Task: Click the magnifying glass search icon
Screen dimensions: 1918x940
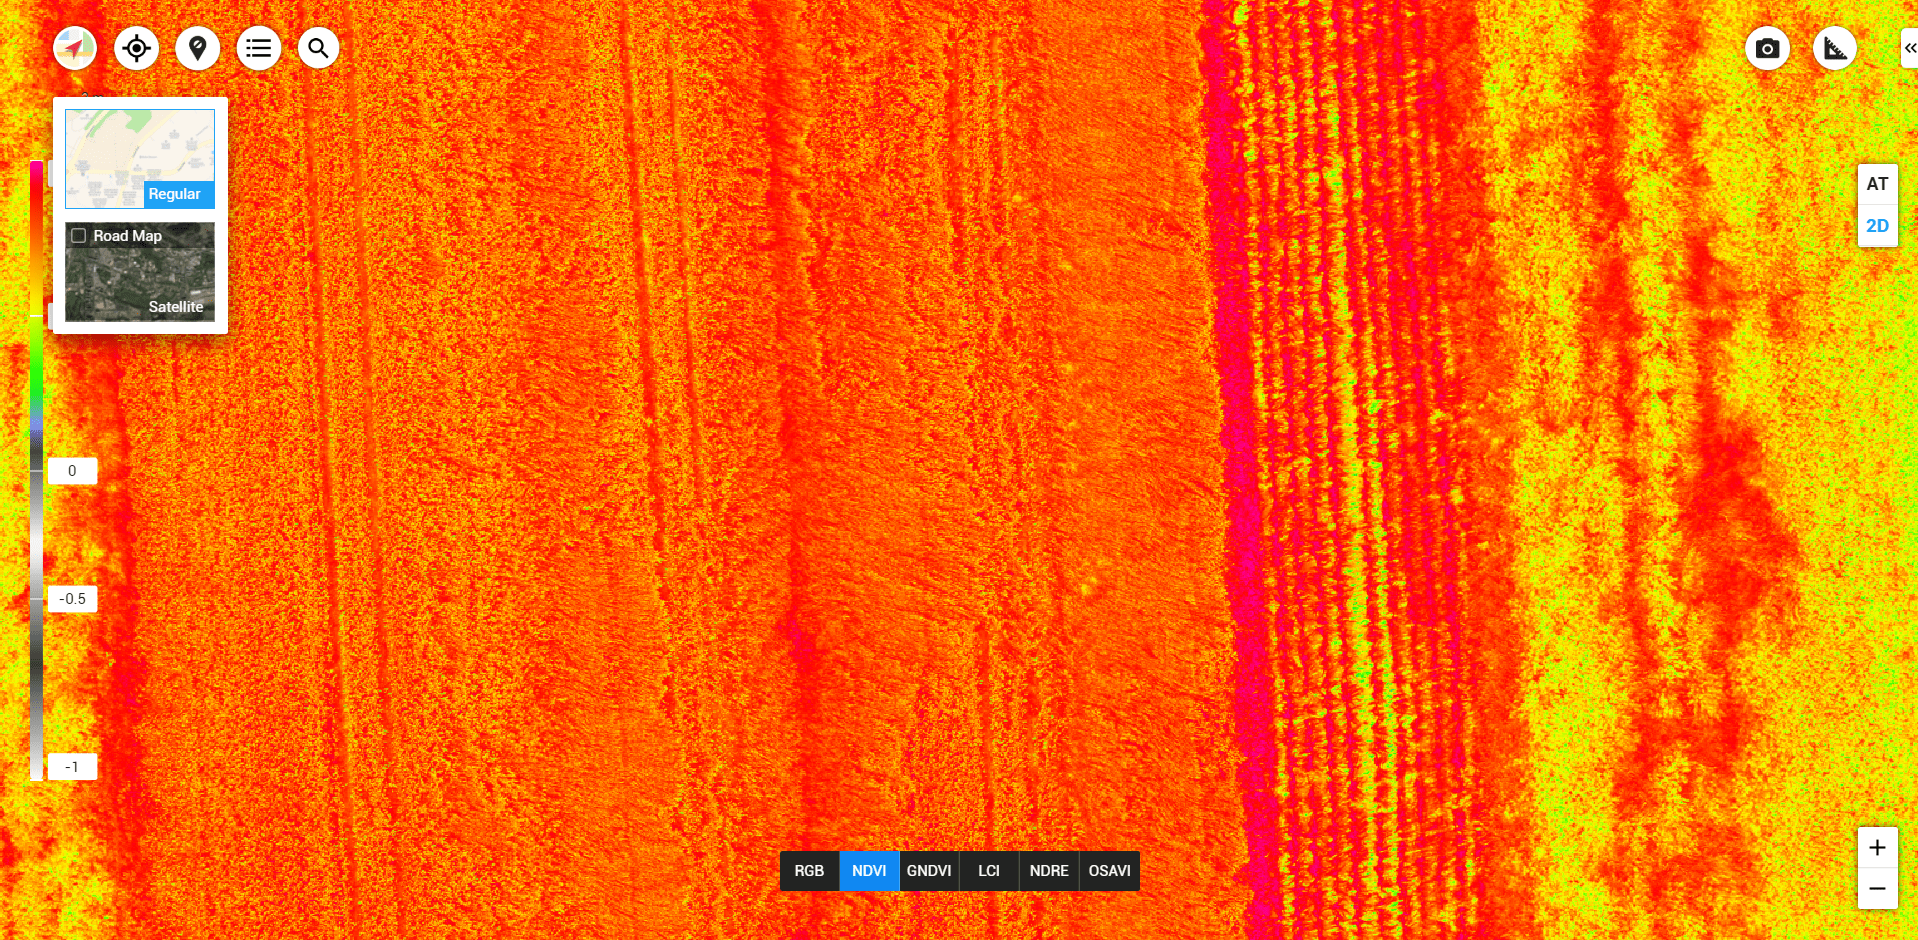Action: click(318, 48)
